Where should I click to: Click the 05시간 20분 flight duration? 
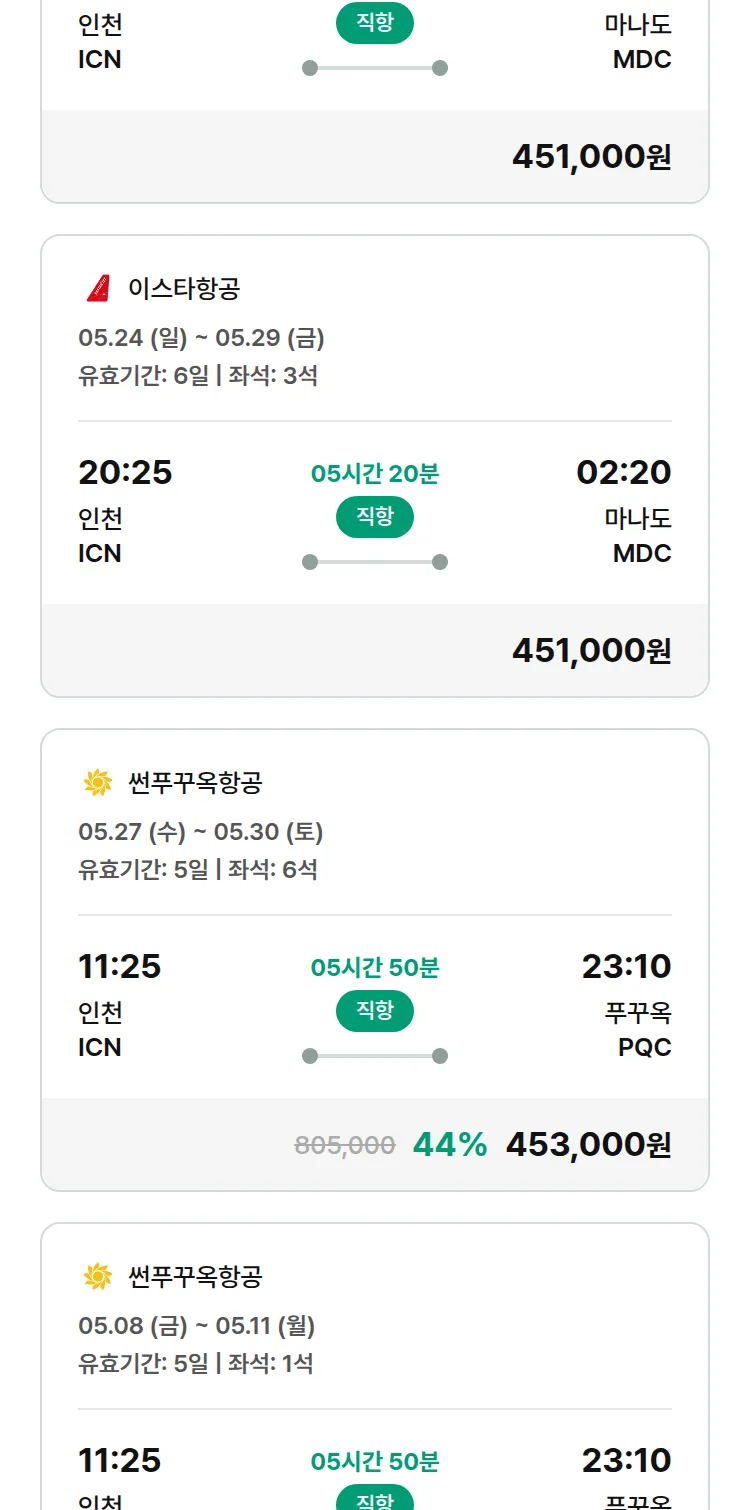tap(375, 474)
